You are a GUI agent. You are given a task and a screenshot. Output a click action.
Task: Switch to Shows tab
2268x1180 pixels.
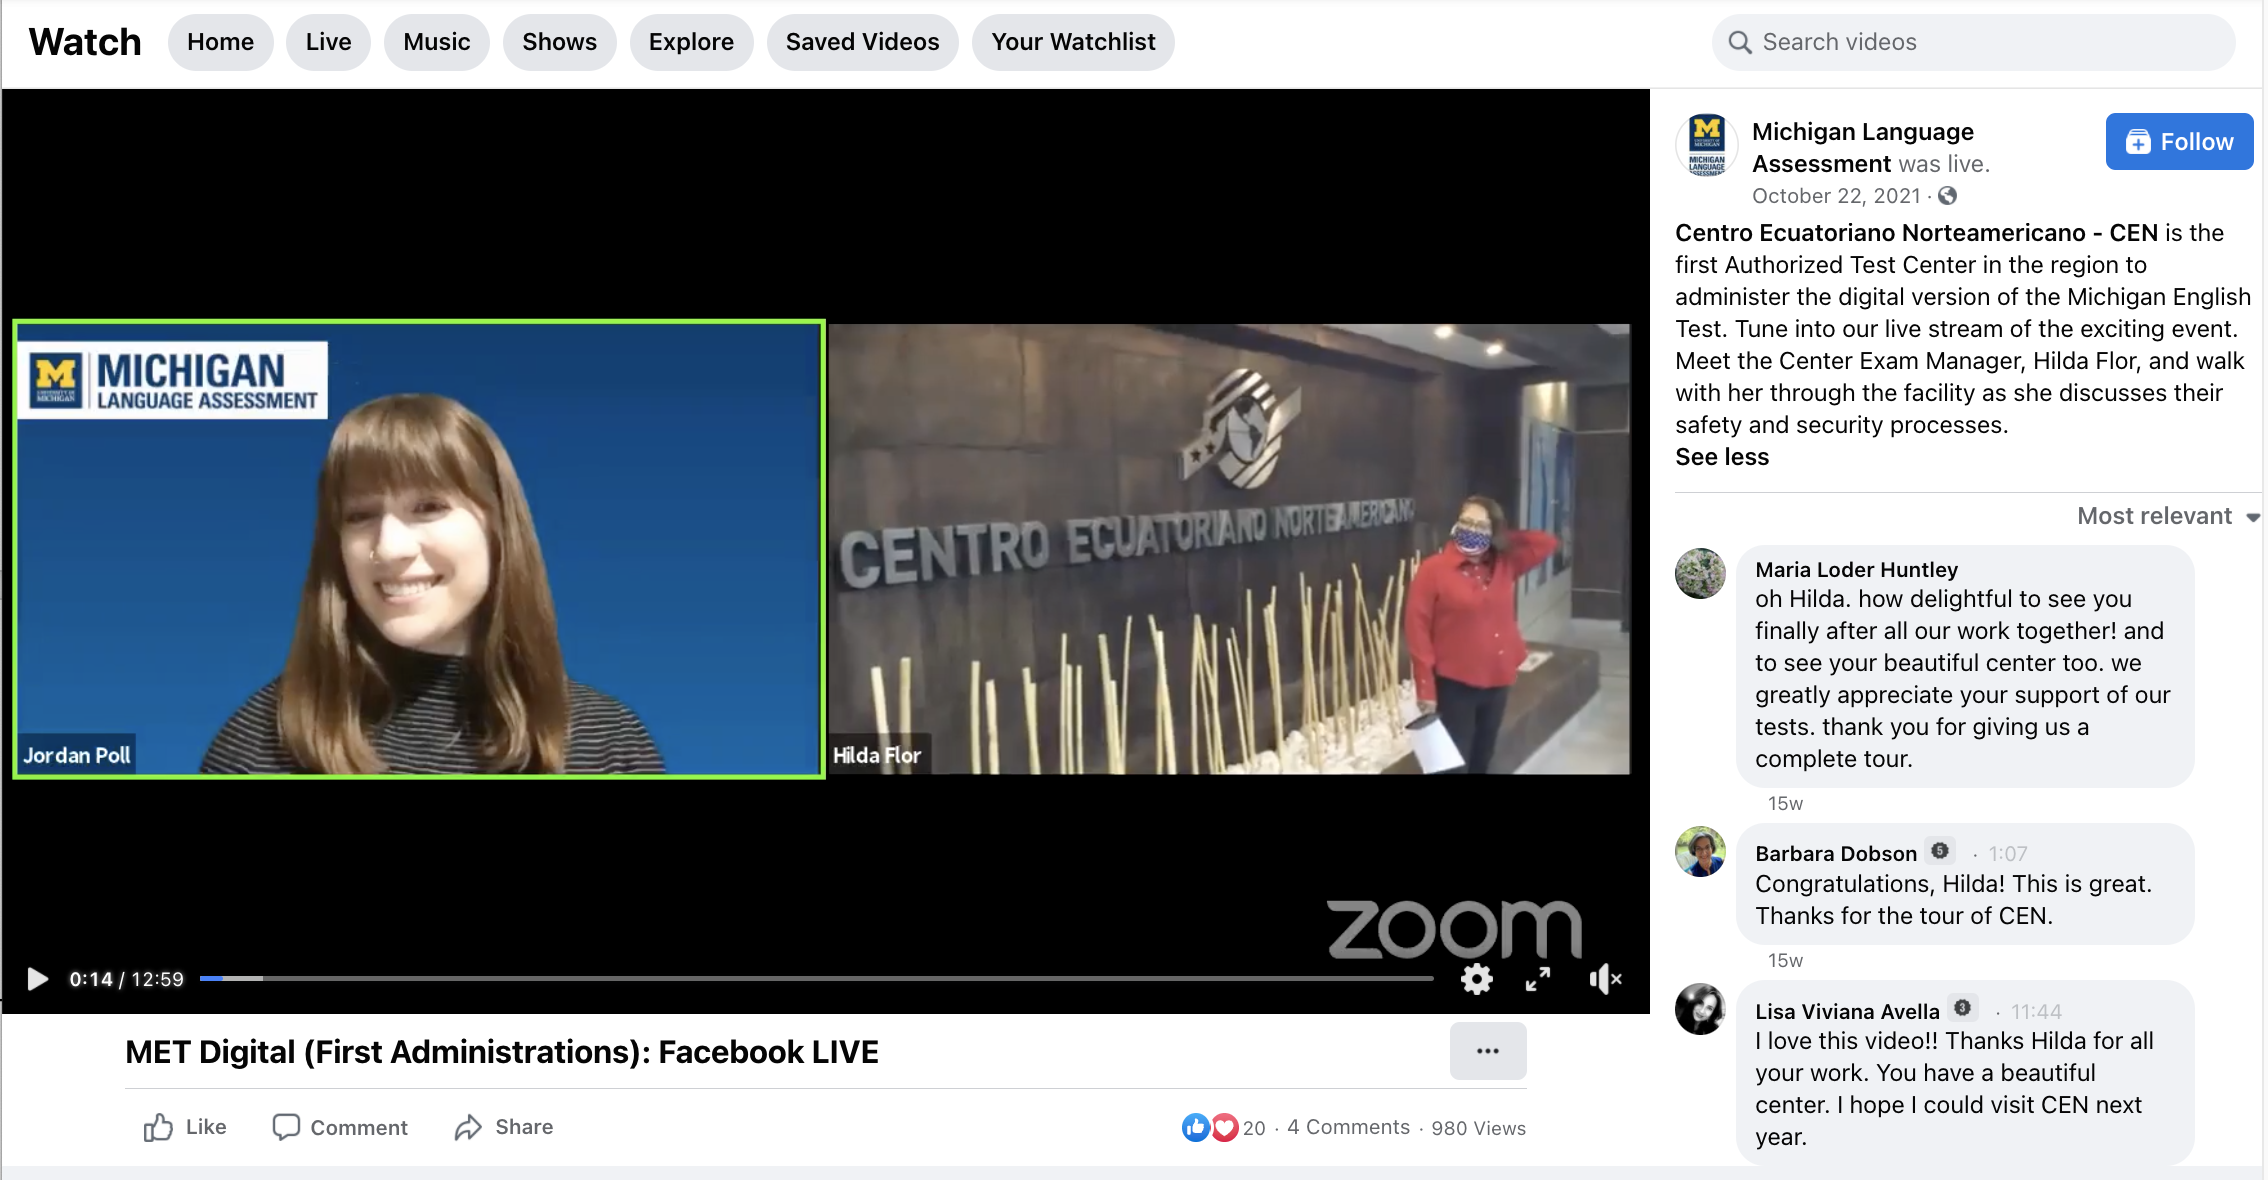[559, 42]
